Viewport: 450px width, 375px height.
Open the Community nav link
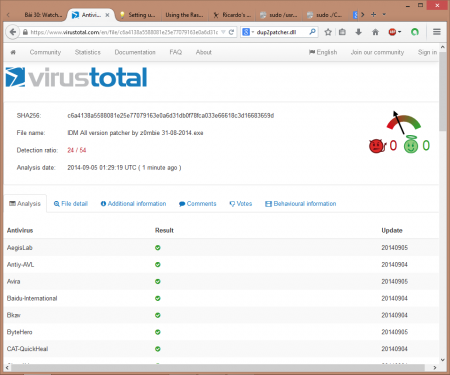[x=45, y=52]
